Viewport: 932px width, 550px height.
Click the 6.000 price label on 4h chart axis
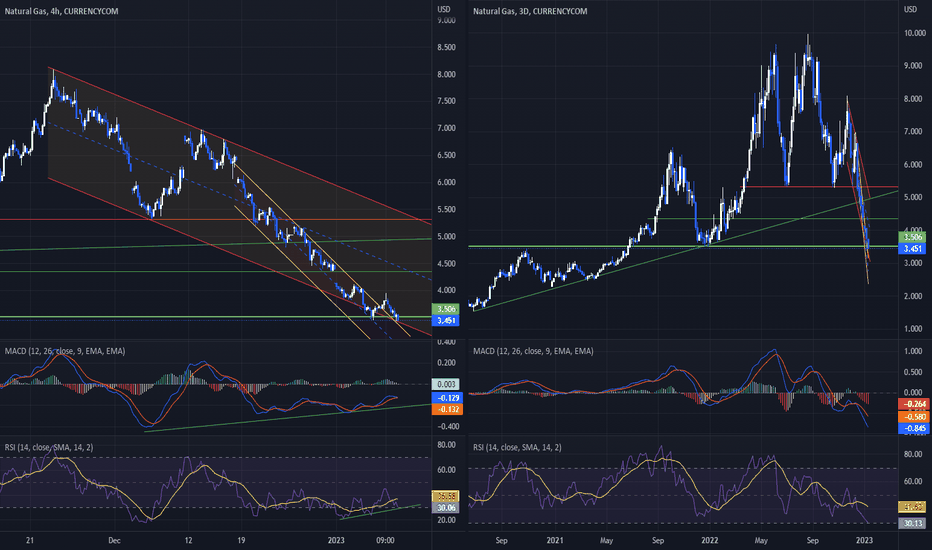click(x=446, y=183)
